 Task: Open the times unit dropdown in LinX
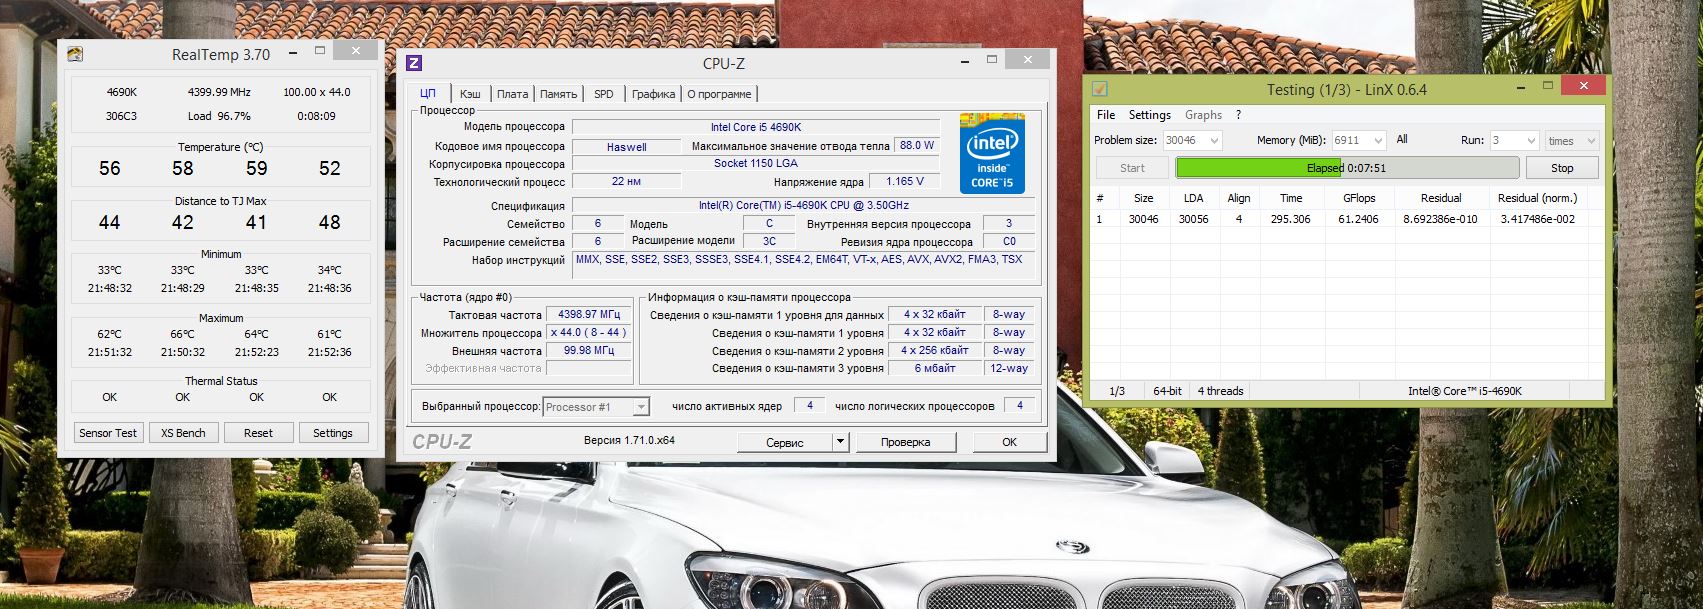[x=1591, y=141]
